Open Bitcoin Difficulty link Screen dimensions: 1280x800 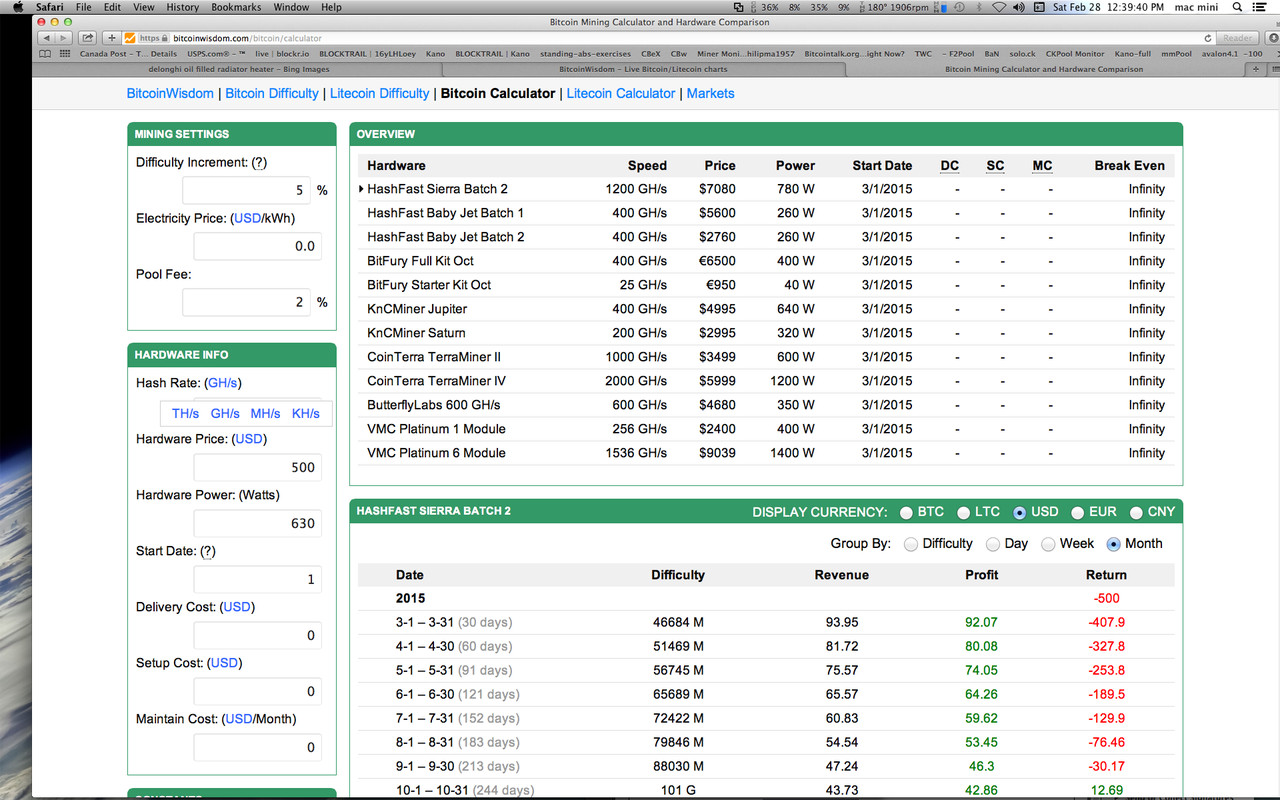(272, 93)
